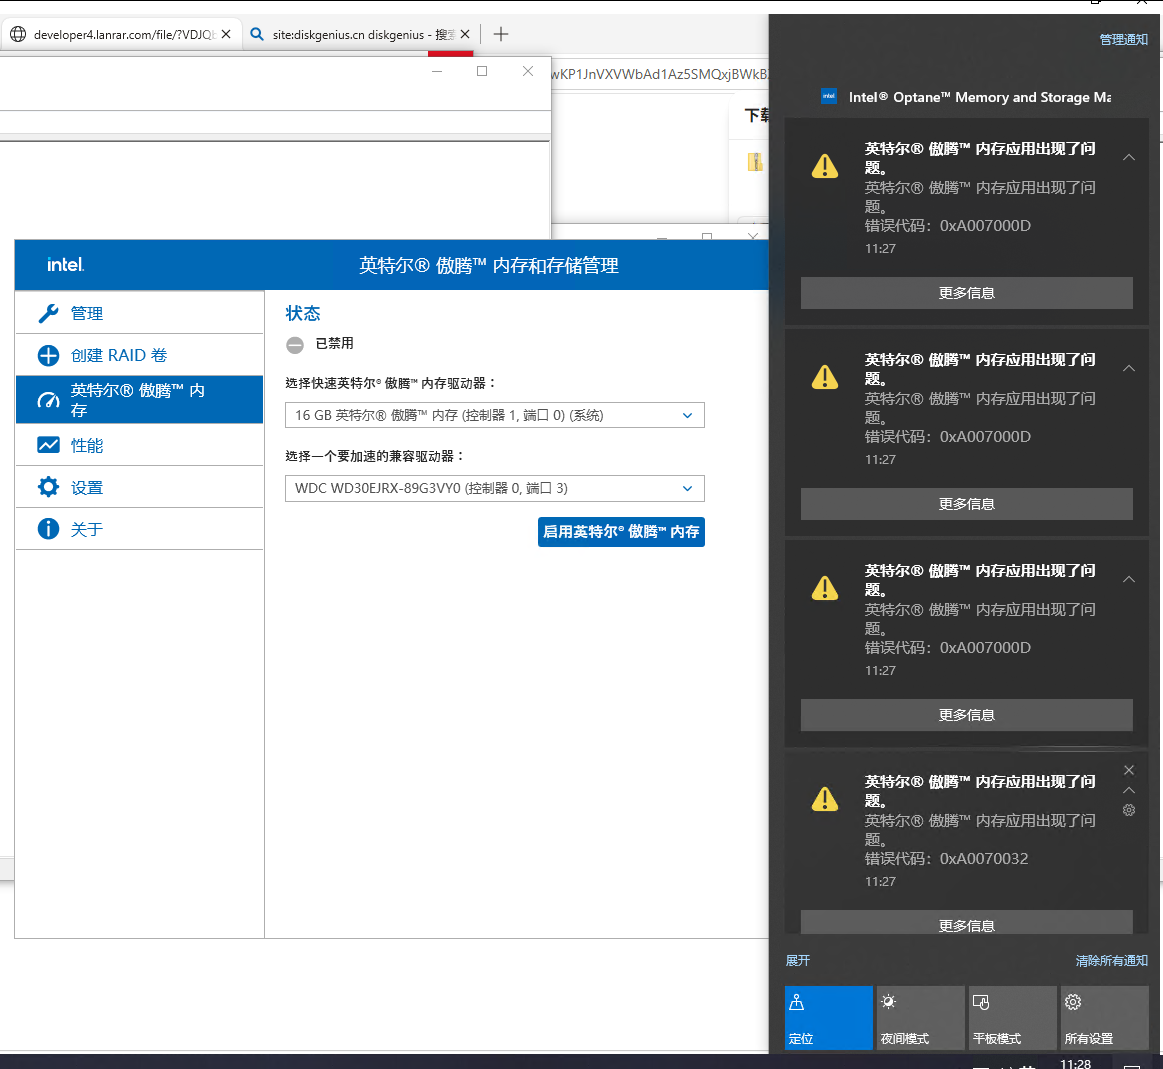Viewport: 1163px width, 1069px height.
Task: Toggle 平板模式 tablet mode quick action
Action: pos(1012,1018)
